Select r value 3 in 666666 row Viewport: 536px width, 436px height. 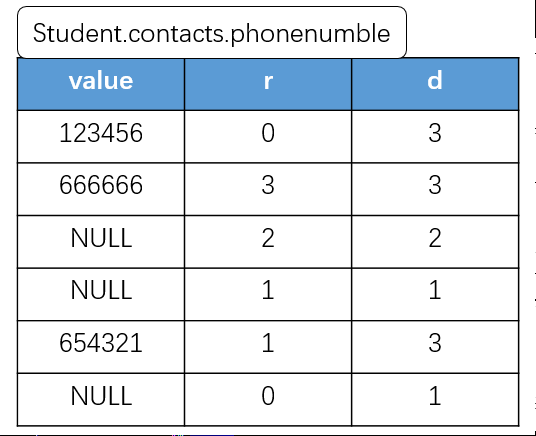[x=268, y=189]
